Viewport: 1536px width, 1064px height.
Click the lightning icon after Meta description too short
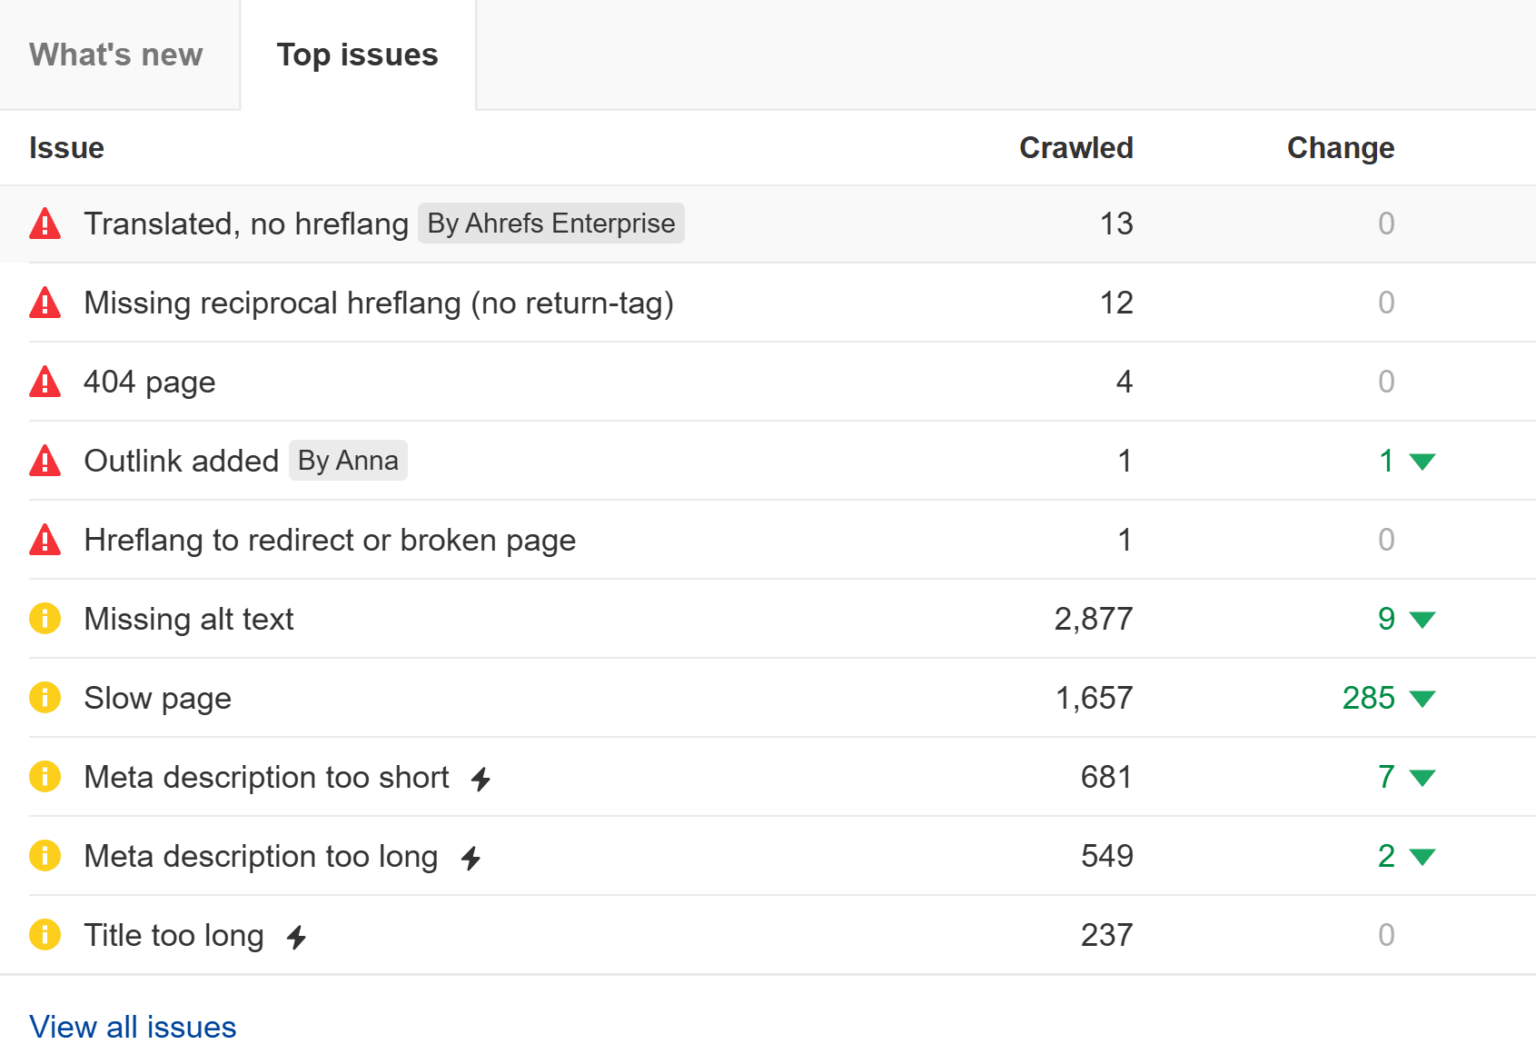coord(481,779)
